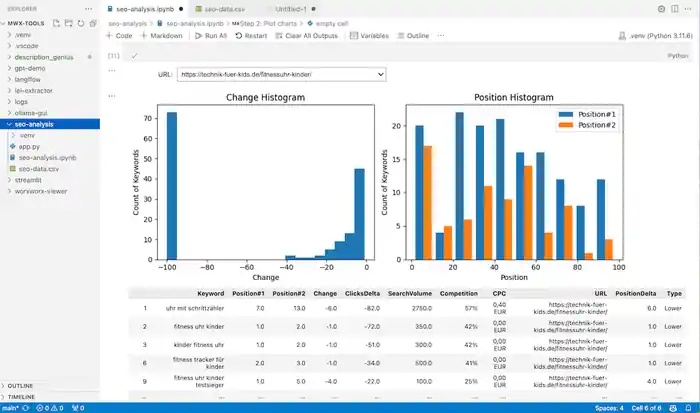
Task: Click the empty cell breadcrumb item
Action: 332,23
